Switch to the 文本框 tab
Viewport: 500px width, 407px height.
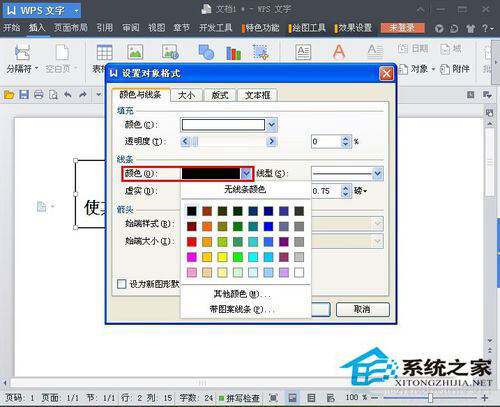click(257, 95)
